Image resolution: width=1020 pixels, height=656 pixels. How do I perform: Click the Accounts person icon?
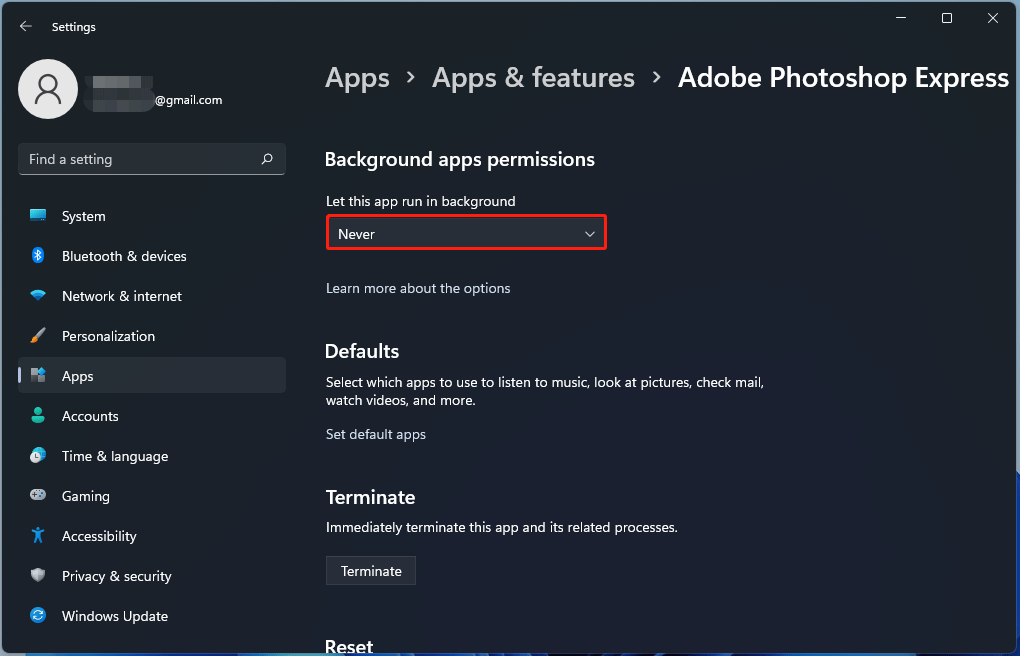38,416
